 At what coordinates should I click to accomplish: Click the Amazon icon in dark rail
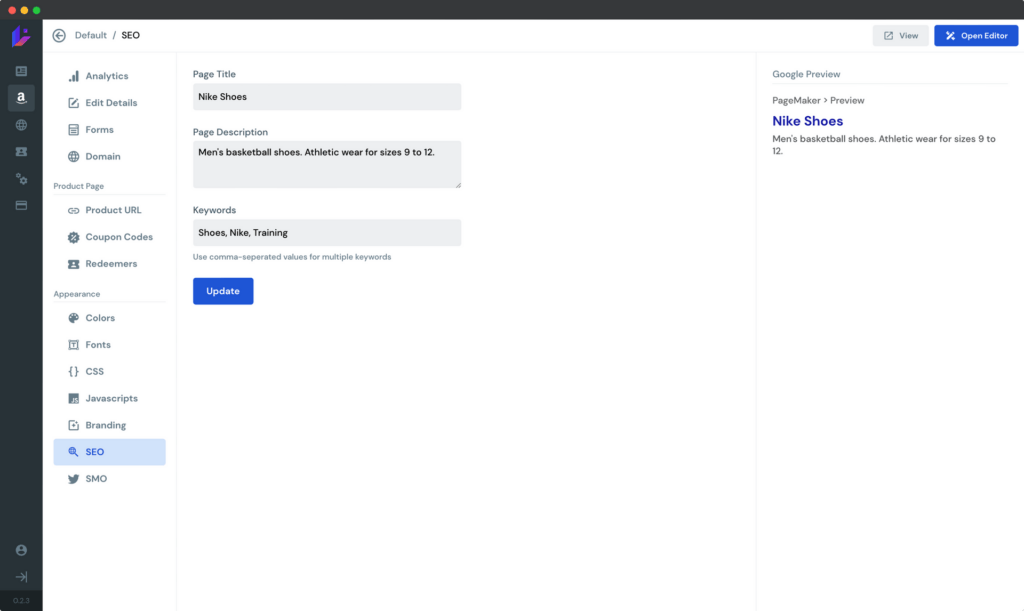21,98
